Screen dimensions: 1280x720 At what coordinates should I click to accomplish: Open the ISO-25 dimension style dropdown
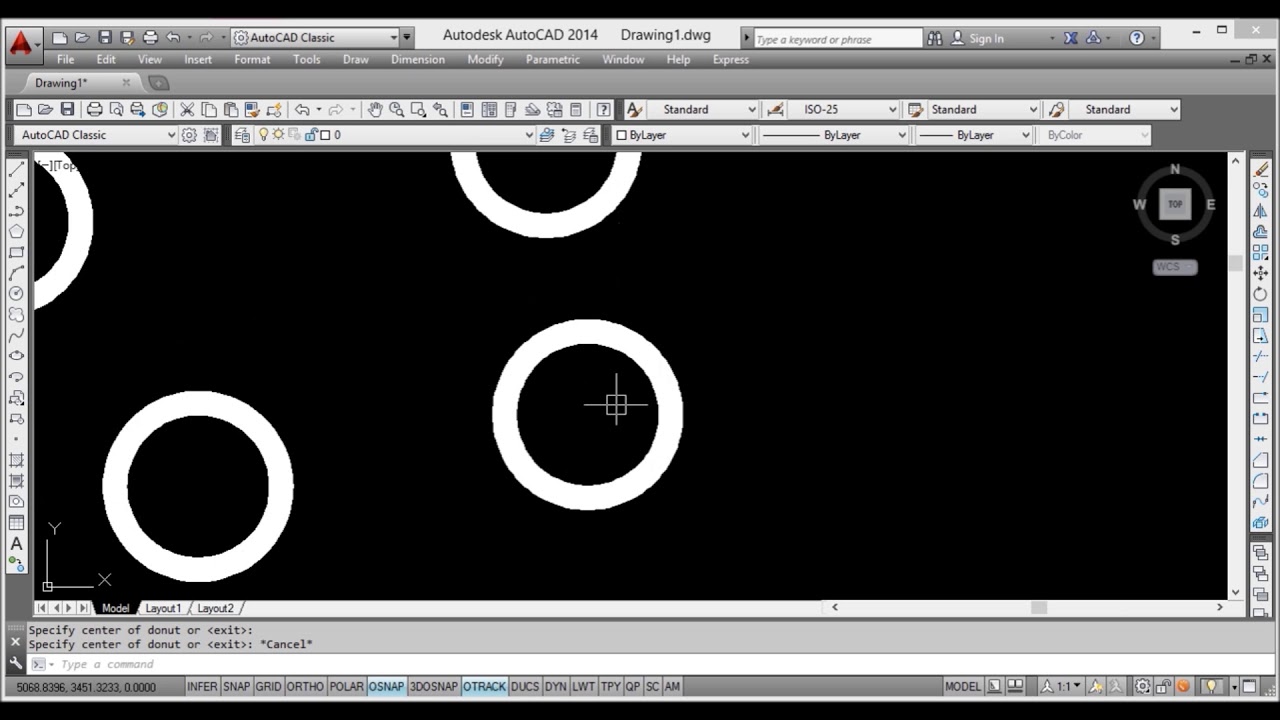[843, 109]
